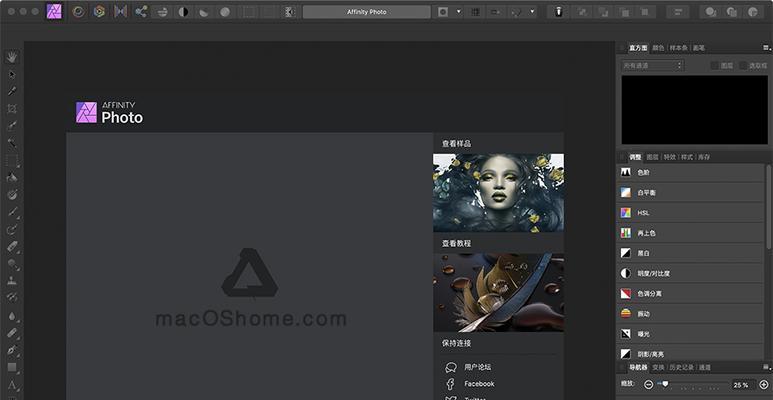Apply Auto Colors toolbar icon
This screenshot has width=773, height=400.
click(x=204, y=12)
